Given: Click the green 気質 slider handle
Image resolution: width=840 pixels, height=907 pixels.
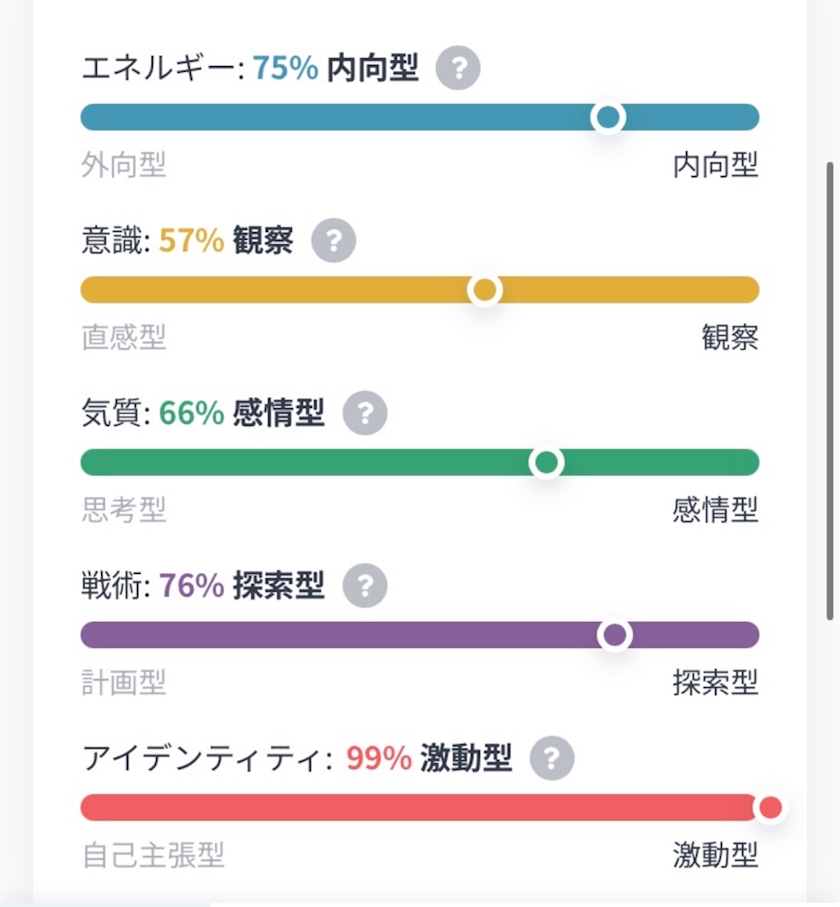Looking at the screenshot, I should point(546,462).
